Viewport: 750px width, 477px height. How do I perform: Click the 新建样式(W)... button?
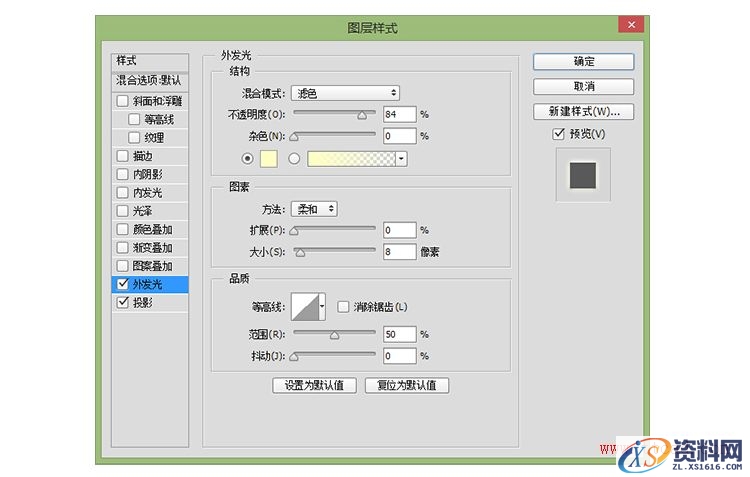coord(584,111)
